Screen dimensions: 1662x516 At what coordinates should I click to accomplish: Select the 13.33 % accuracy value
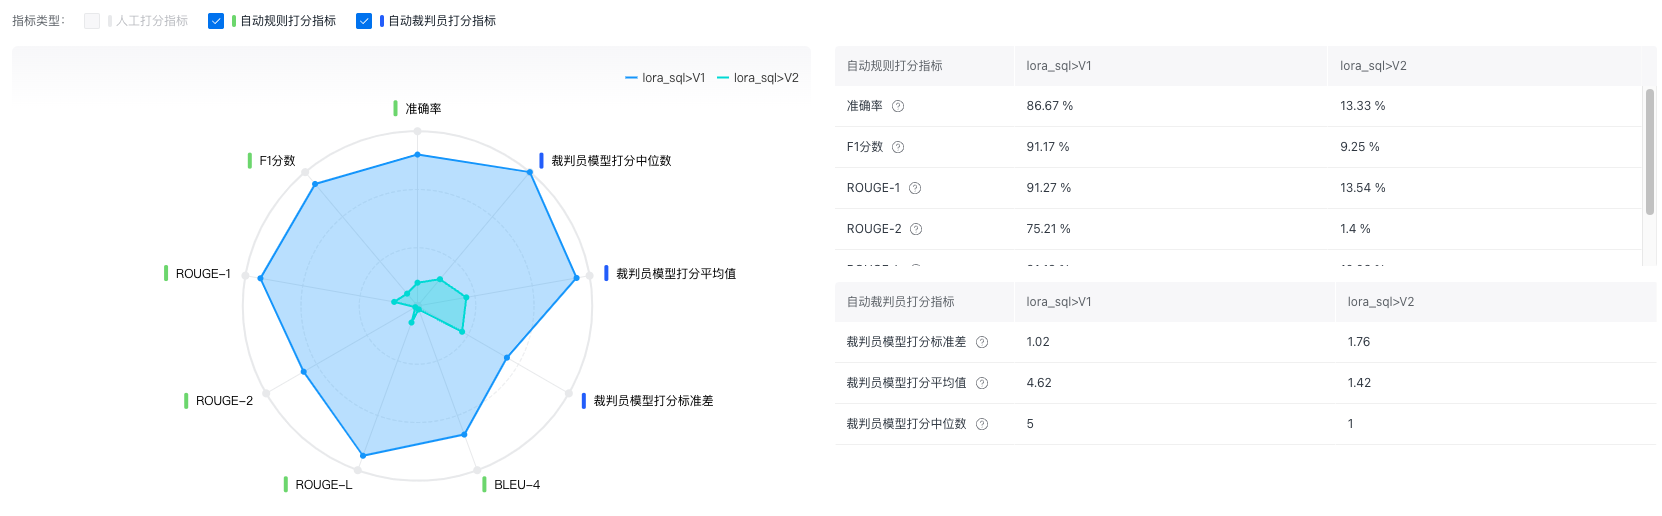[1363, 106]
